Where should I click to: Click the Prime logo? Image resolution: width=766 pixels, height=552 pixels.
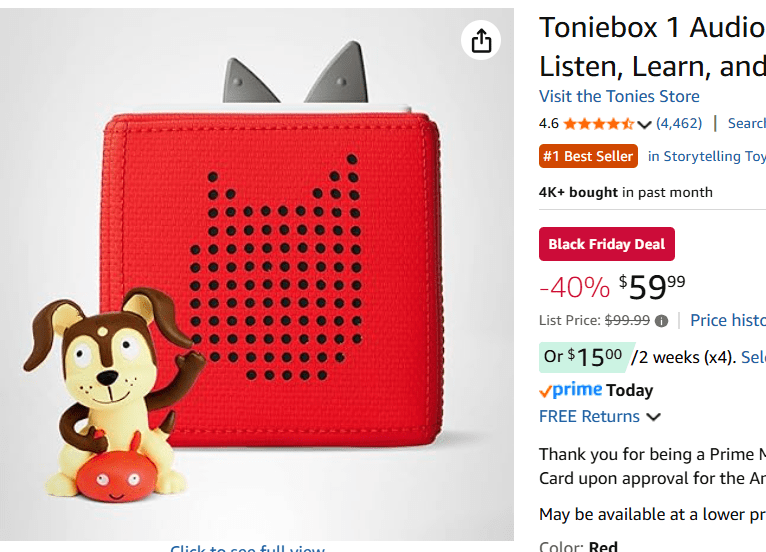pos(570,390)
